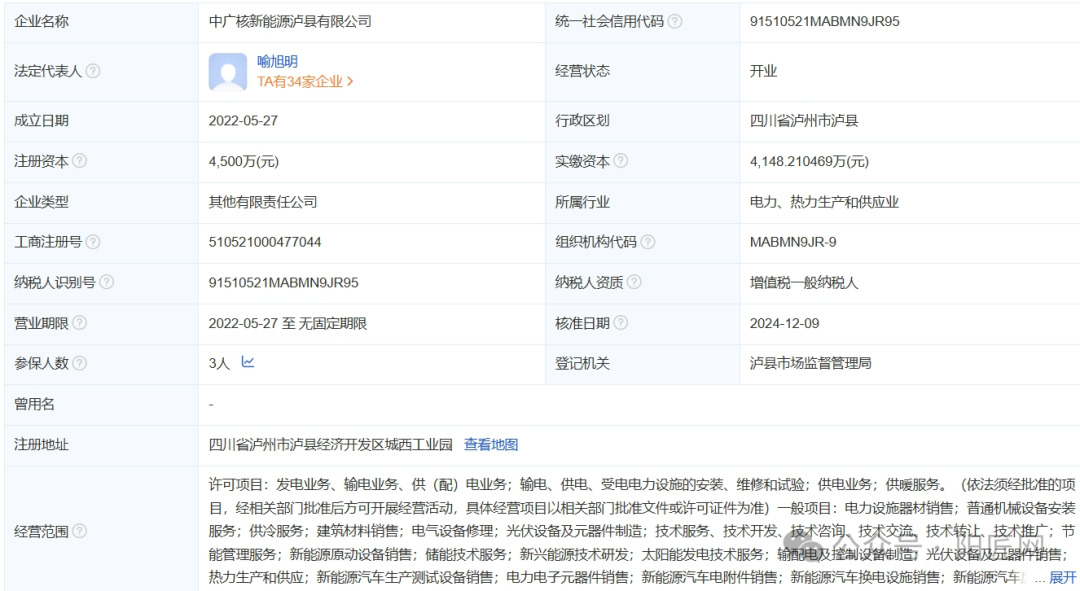1080x591 pixels.
Task: Click the question mark beside 参保人数
Action: [x=78, y=364]
